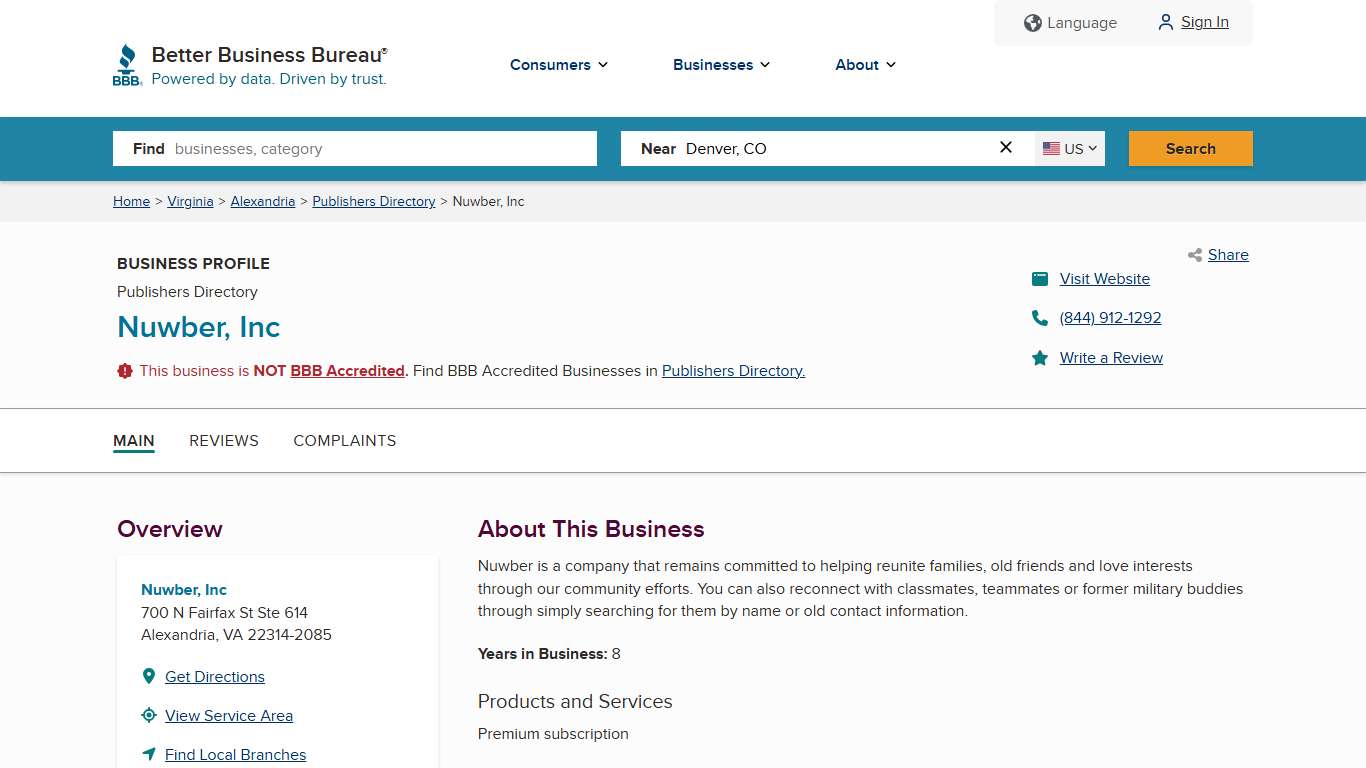Click the website icon beside Visit Website

1040,279
